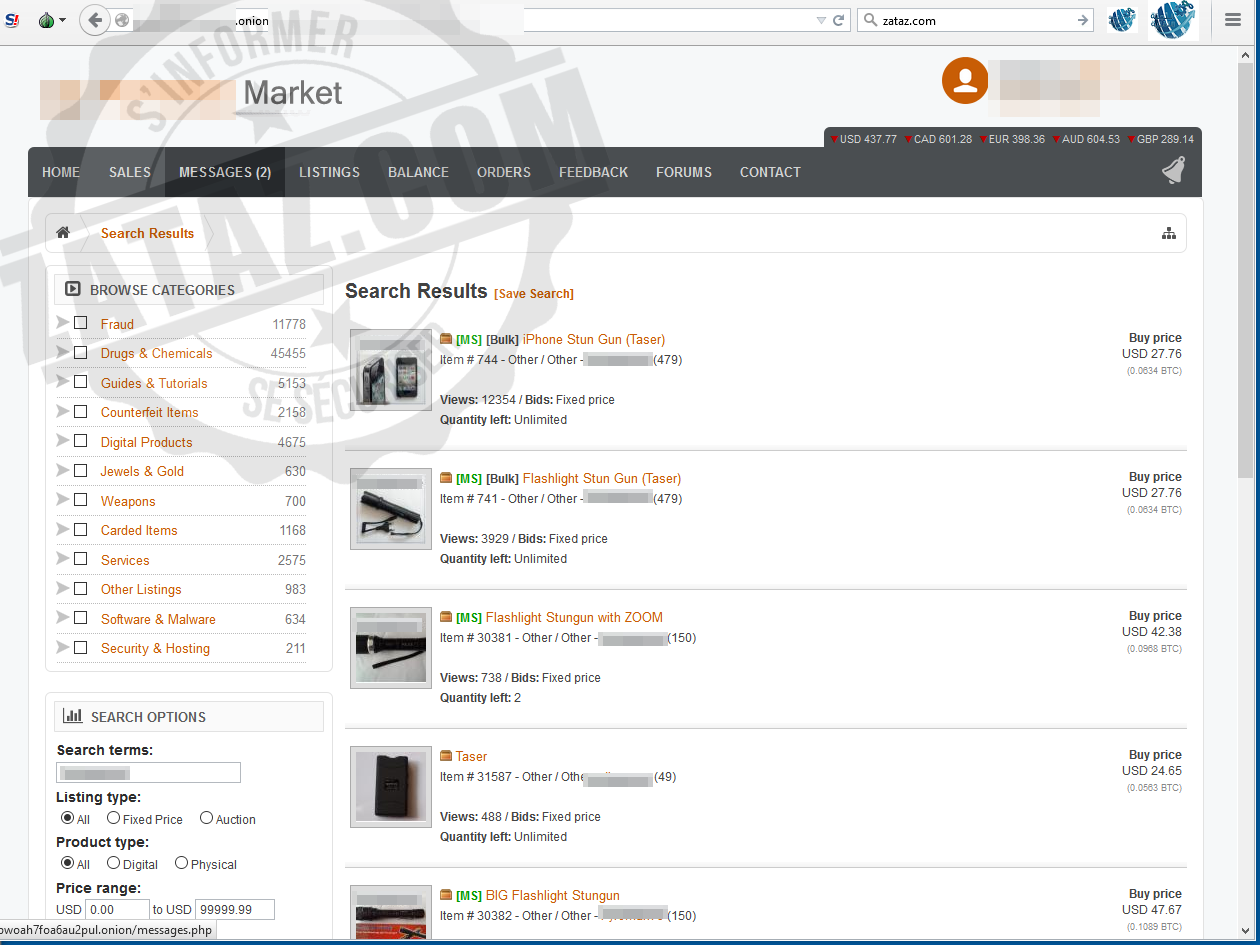Screen dimensions: 1260x945
Task: Open the CONTACT nav tab
Action: click(x=770, y=172)
